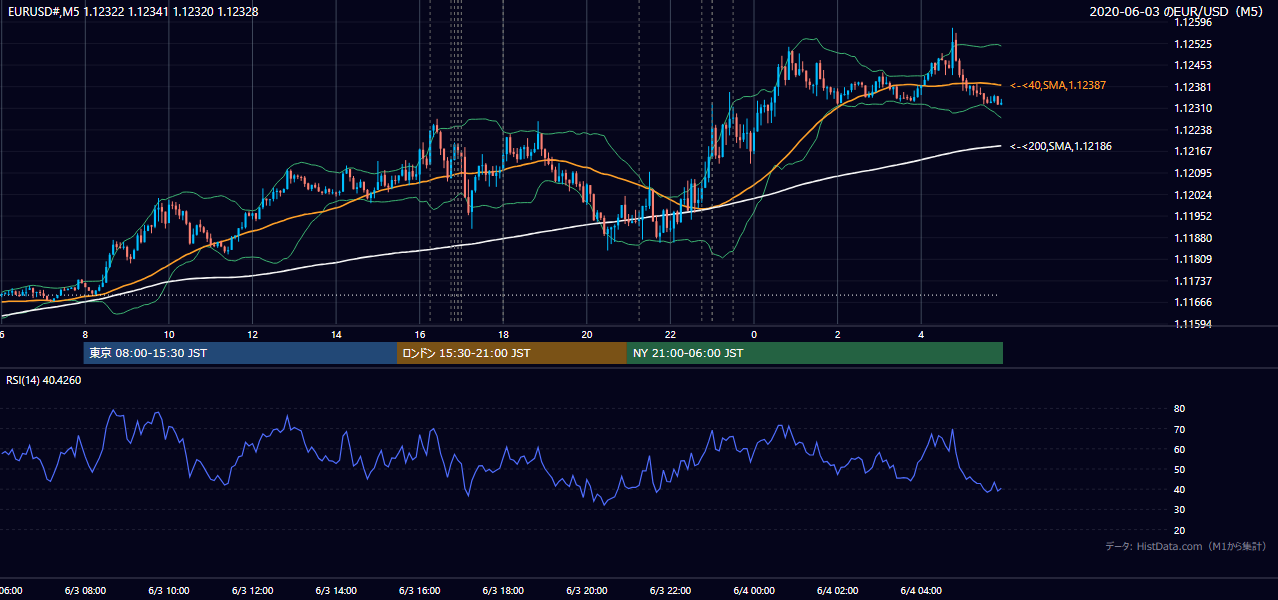
Task: Click the 40 SMA label 1.12387
Action: pos(1057,86)
